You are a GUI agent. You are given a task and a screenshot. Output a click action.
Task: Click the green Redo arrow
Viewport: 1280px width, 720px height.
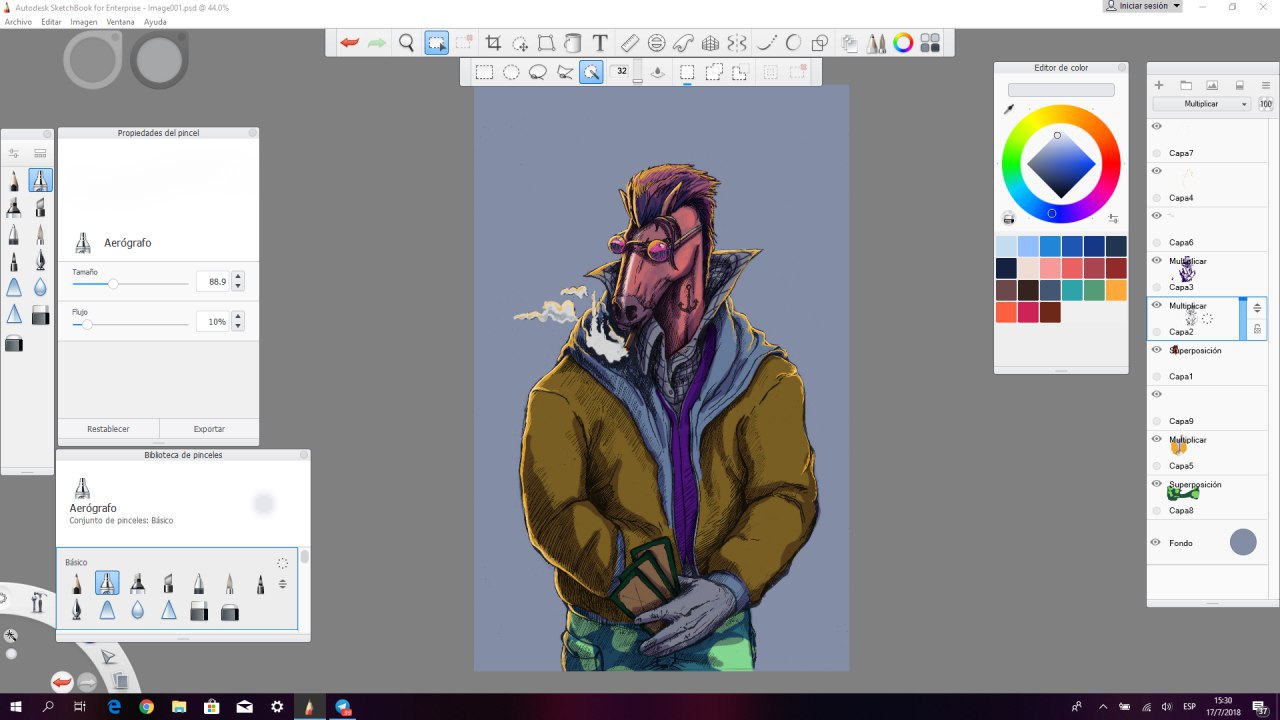click(x=376, y=43)
